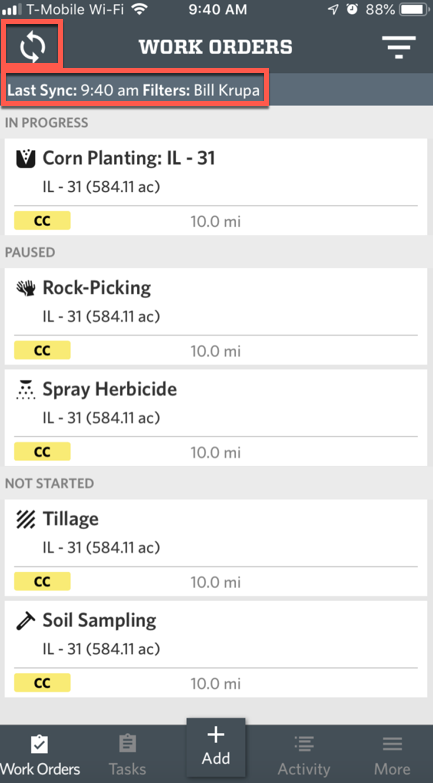Viewport: 433px width, 783px height.
Task: Open the filter icon in header
Action: pos(399,47)
